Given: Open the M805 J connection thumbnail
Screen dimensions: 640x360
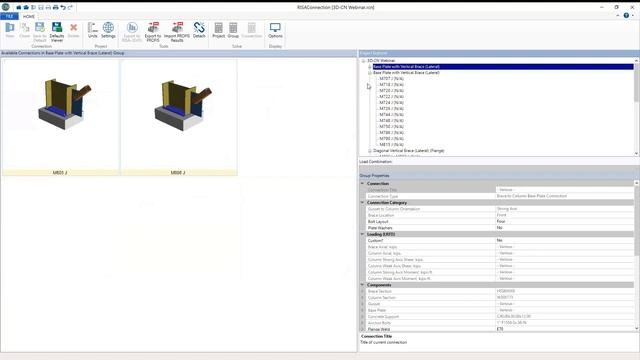Looking at the screenshot, I should pos(60,118).
